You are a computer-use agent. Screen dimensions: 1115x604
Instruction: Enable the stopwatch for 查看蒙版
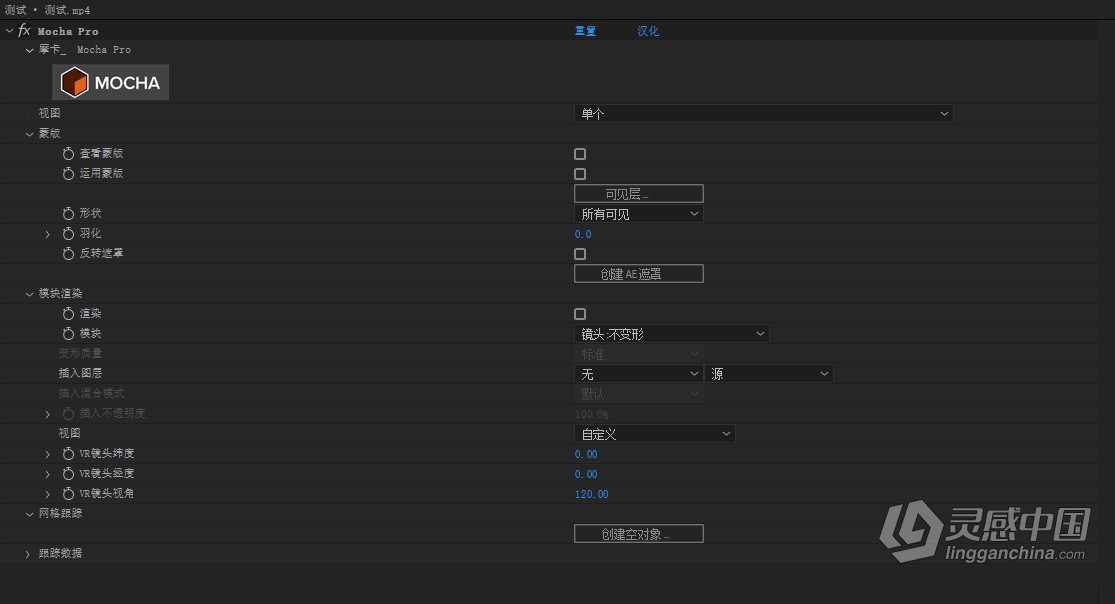pyautogui.click(x=68, y=154)
